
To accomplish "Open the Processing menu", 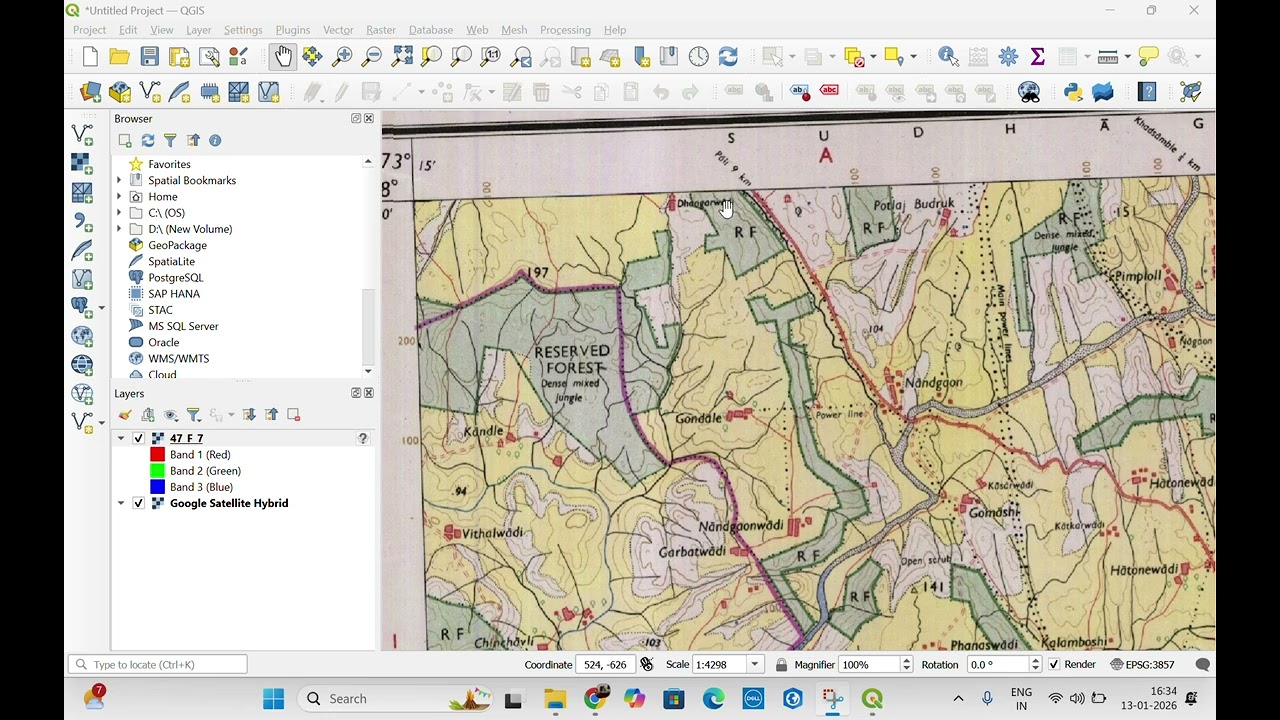I will pos(565,30).
